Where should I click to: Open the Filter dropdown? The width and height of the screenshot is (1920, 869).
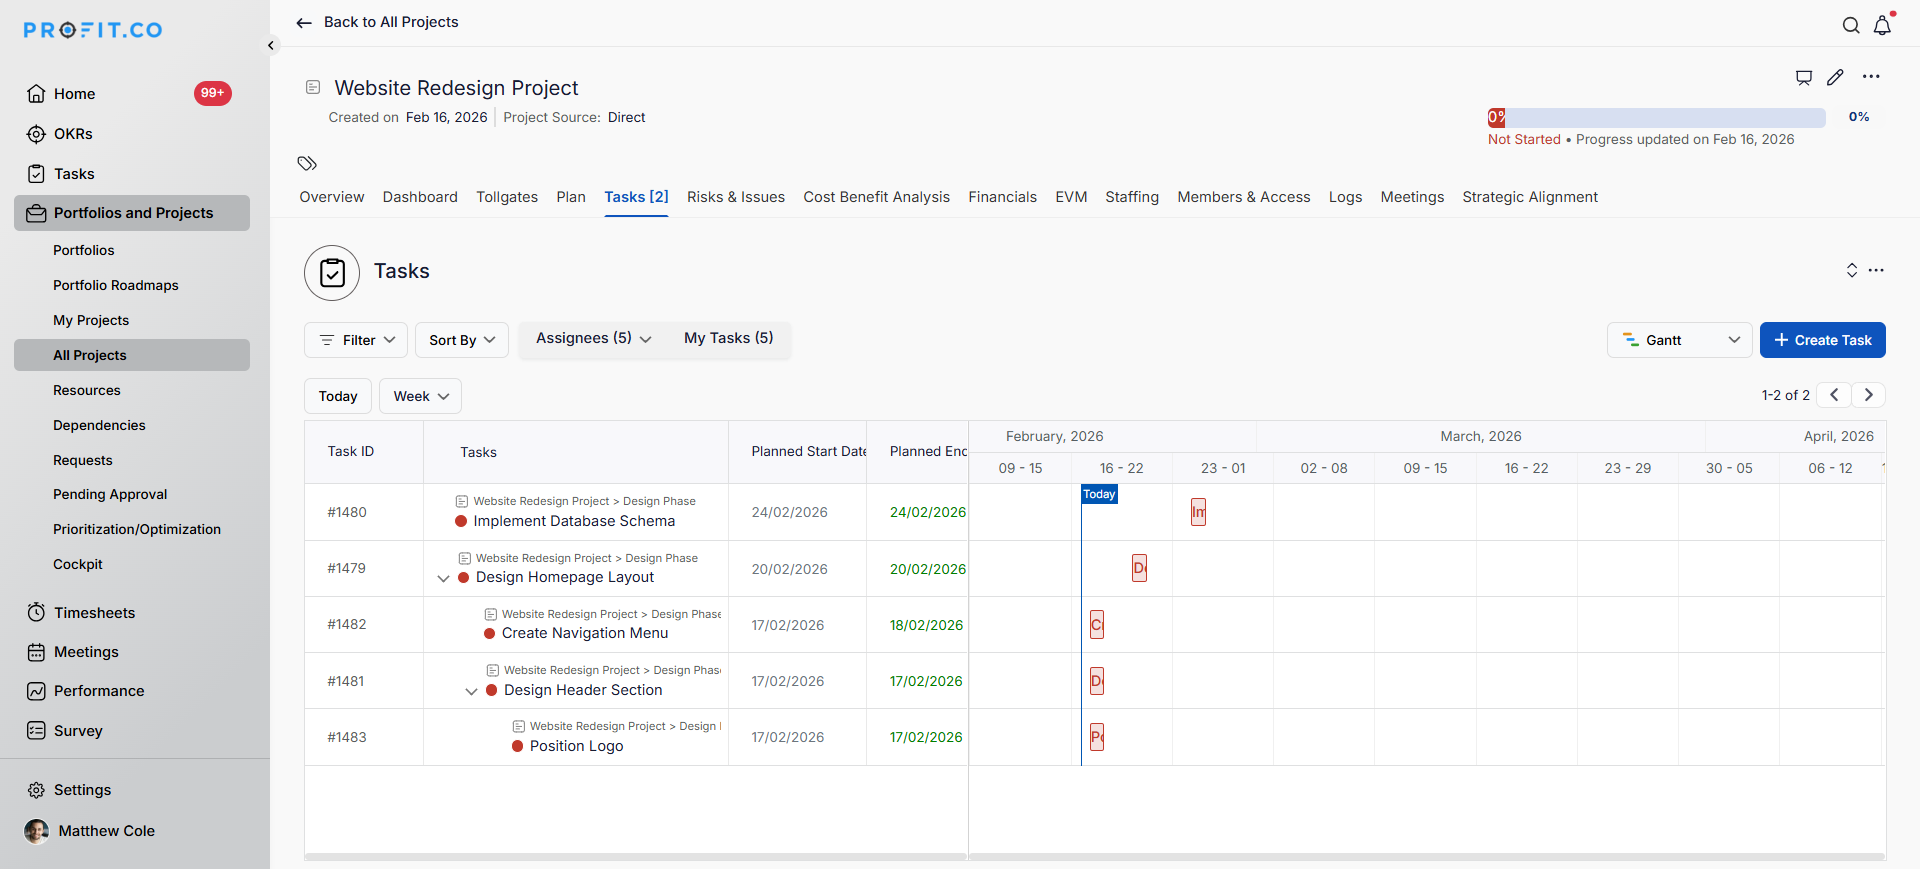(x=356, y=340)
